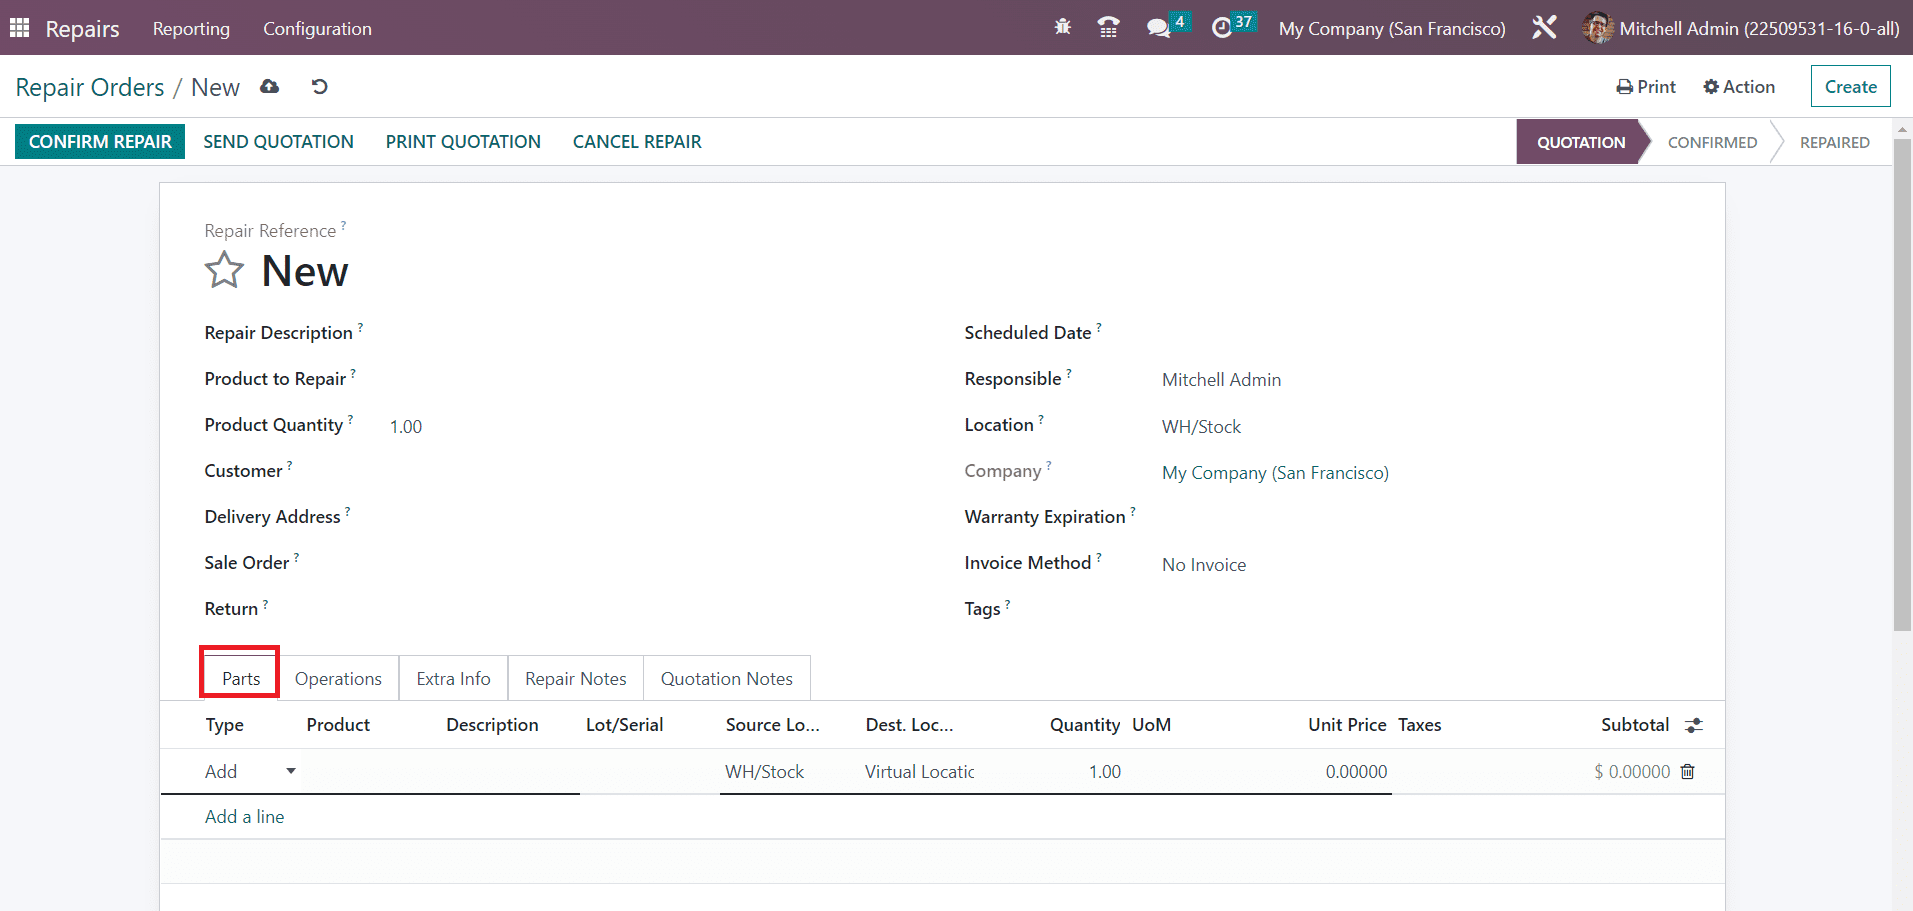Click the Scheduled Date help question mark
Screen dimensions: 1913x911
coord(1099,327)
